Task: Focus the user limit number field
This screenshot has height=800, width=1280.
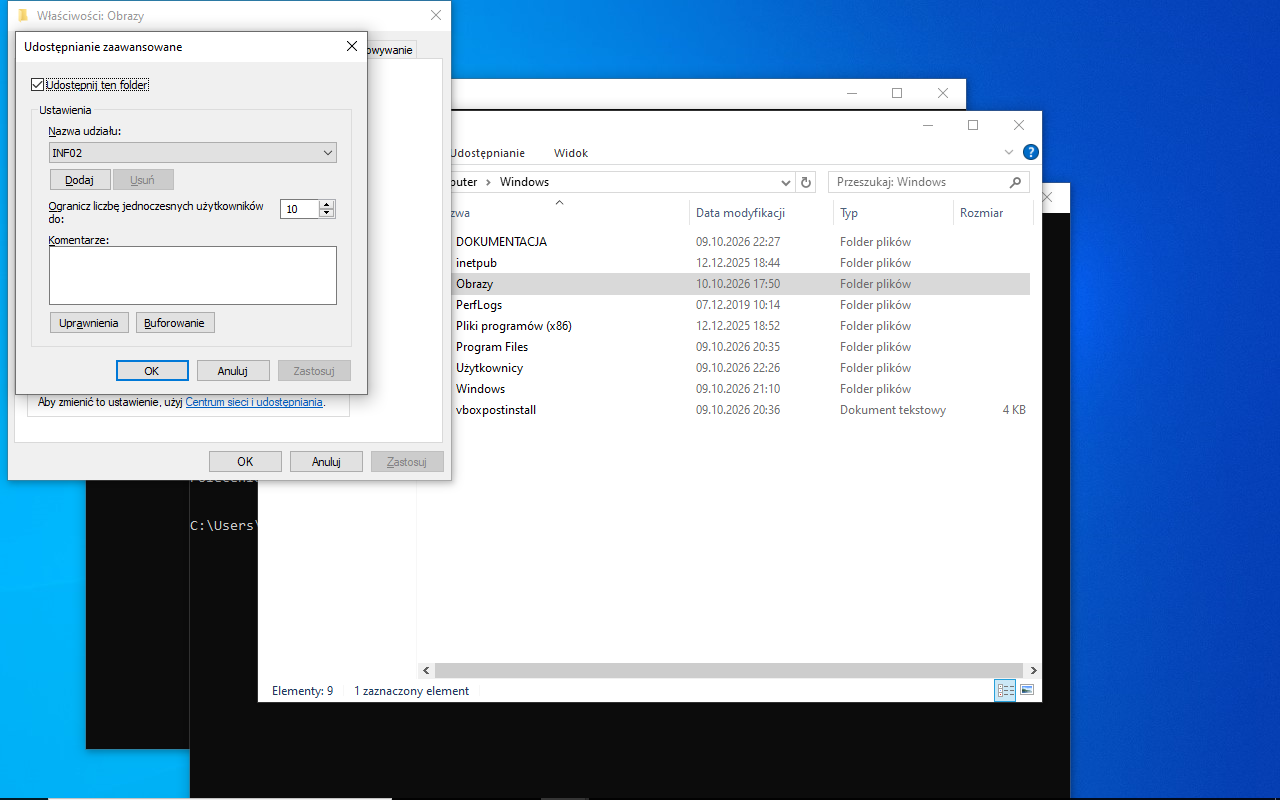Action: [x=300, y=209]
